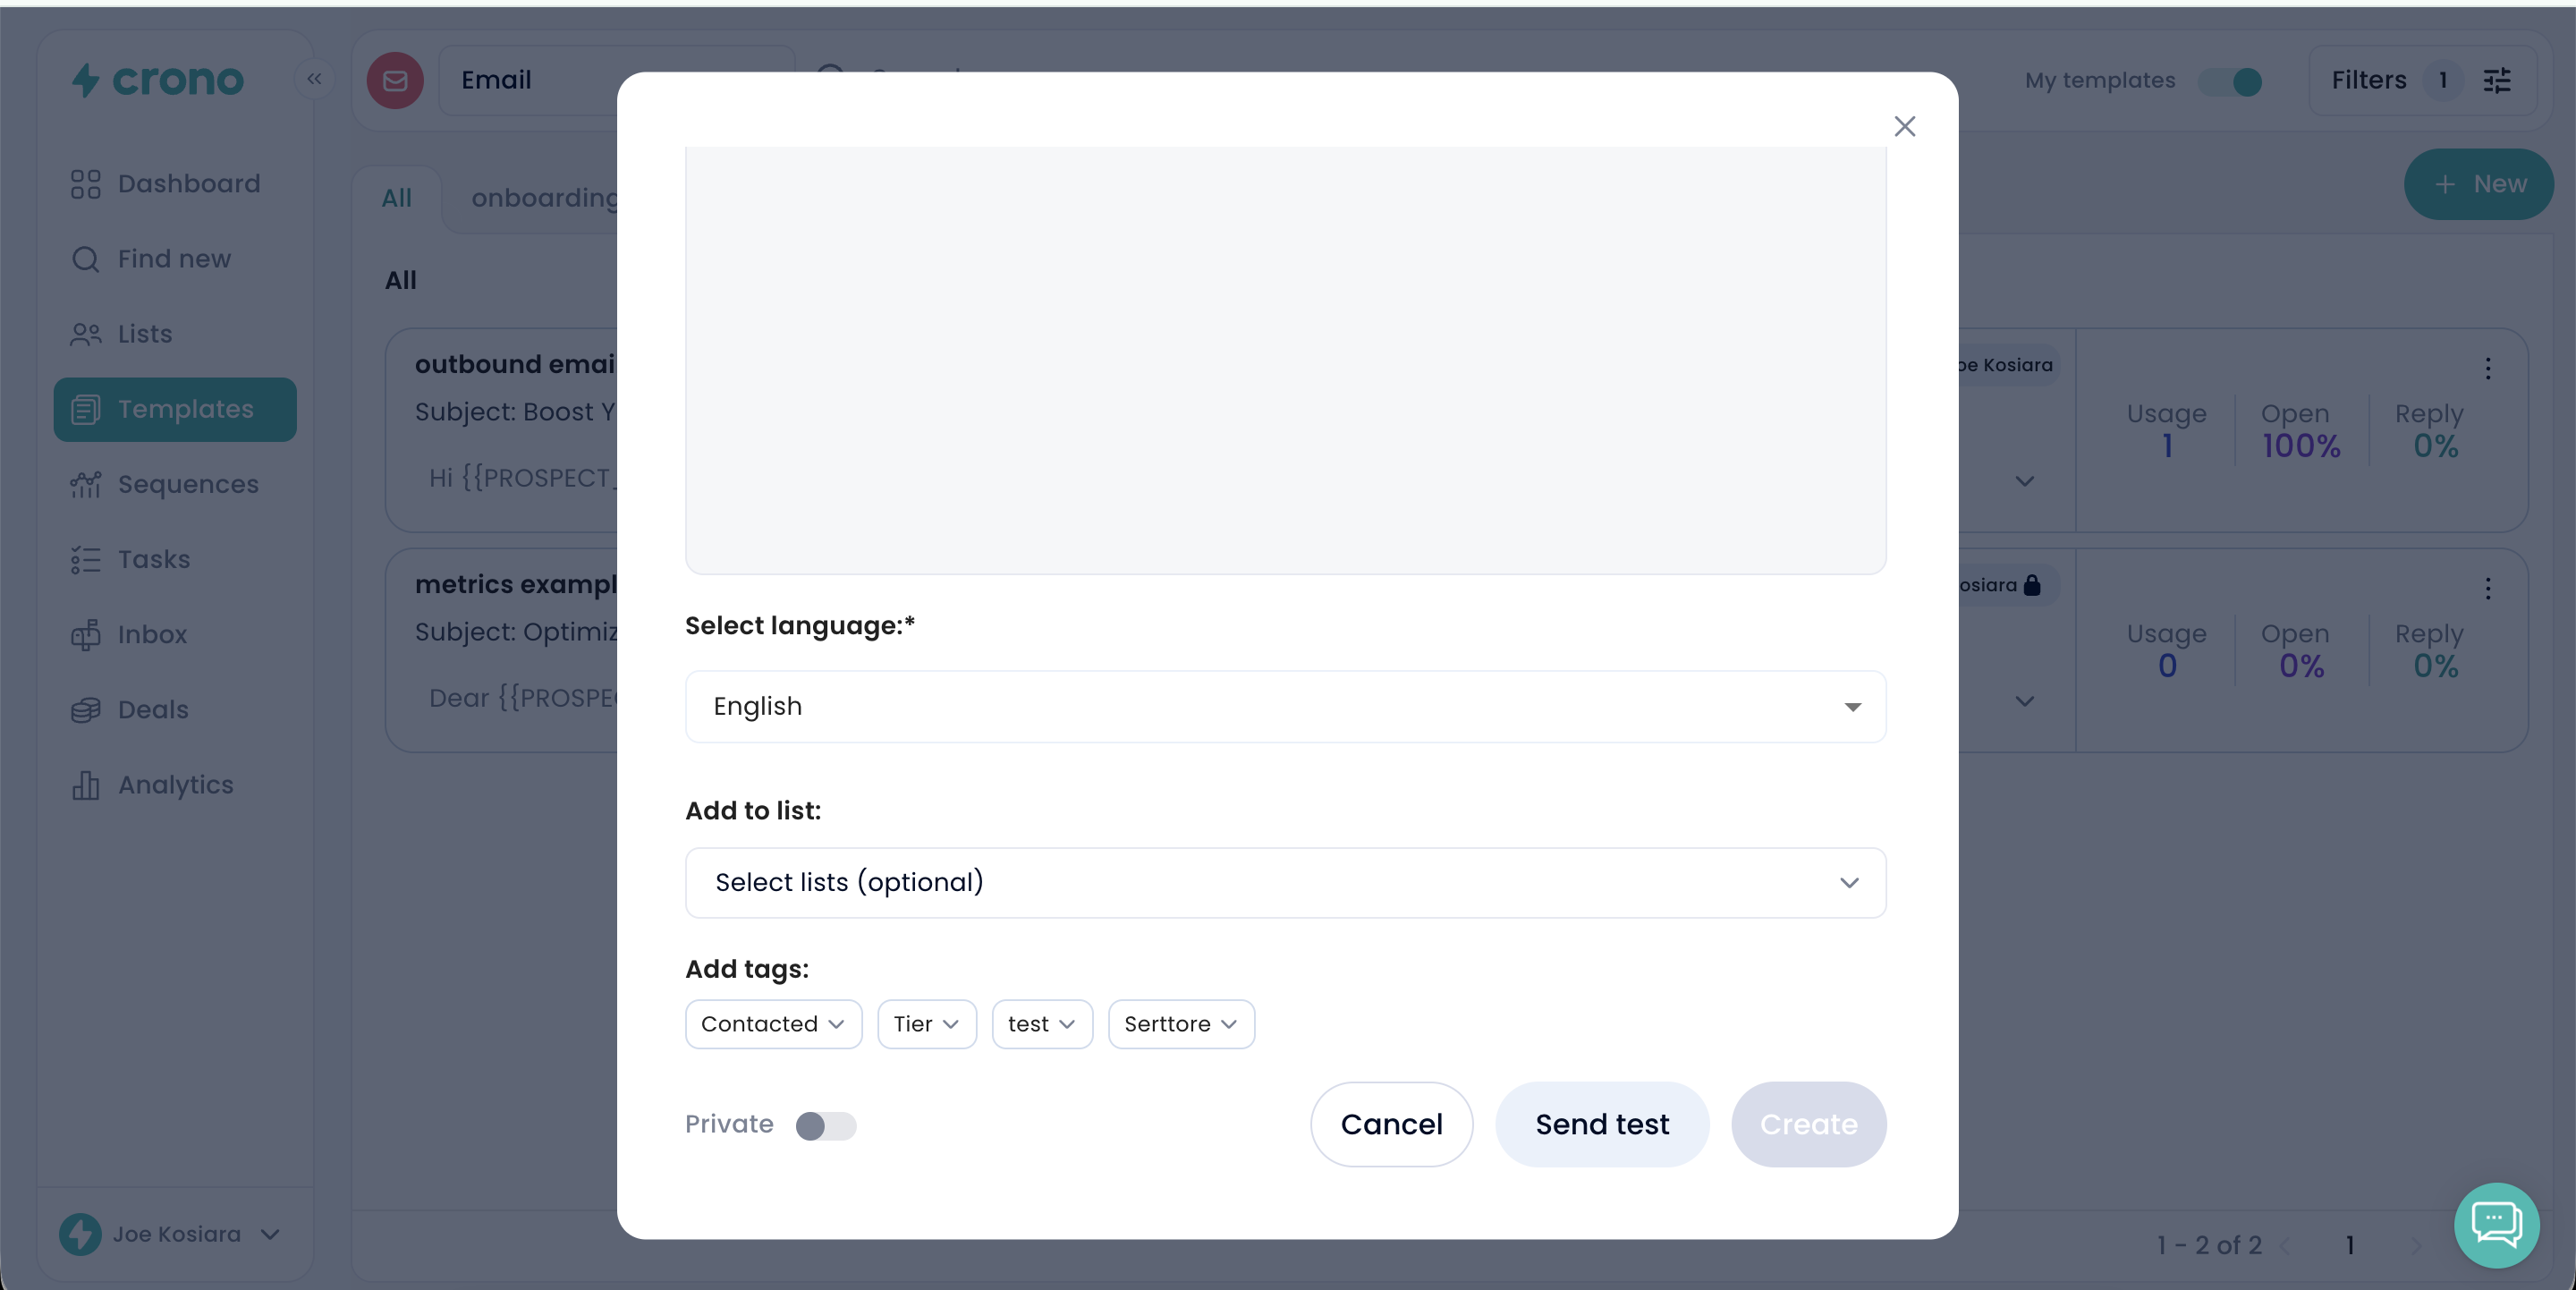Collapse the sidebar with double-chevron icon
The height and width of the screenshot is (1290, 2576).
(314, 79)
